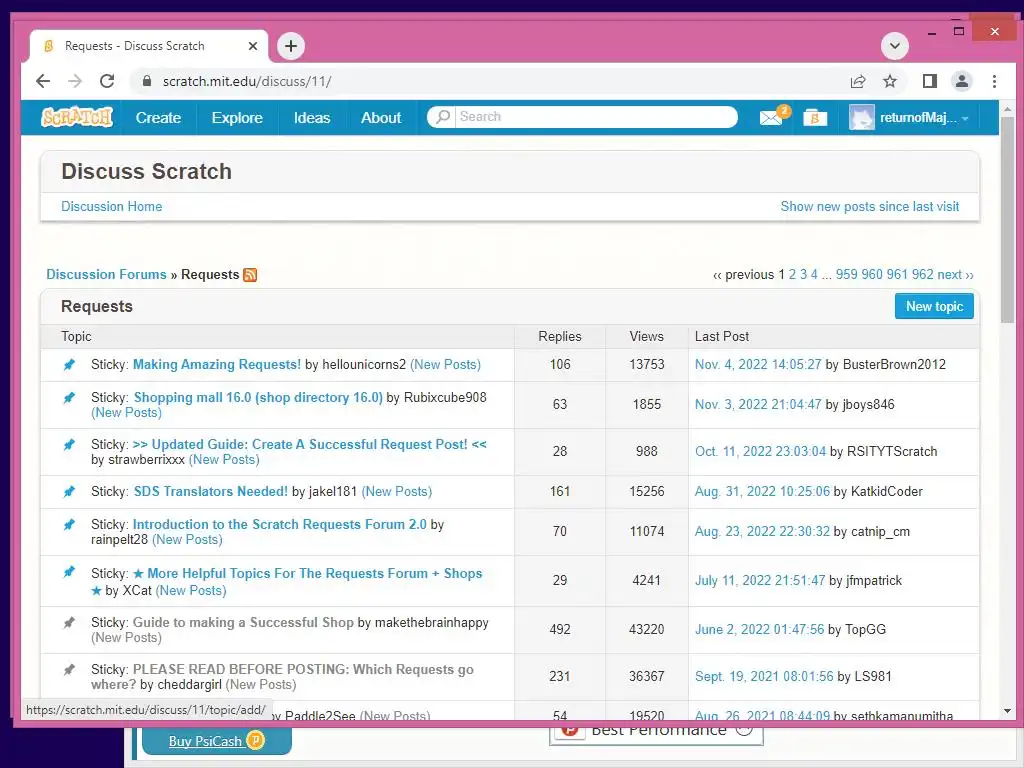Click pin icon of Introduction to Scratch Requests Forum
The height and width of the screenshot is (768, 1024).
point(69,524)
